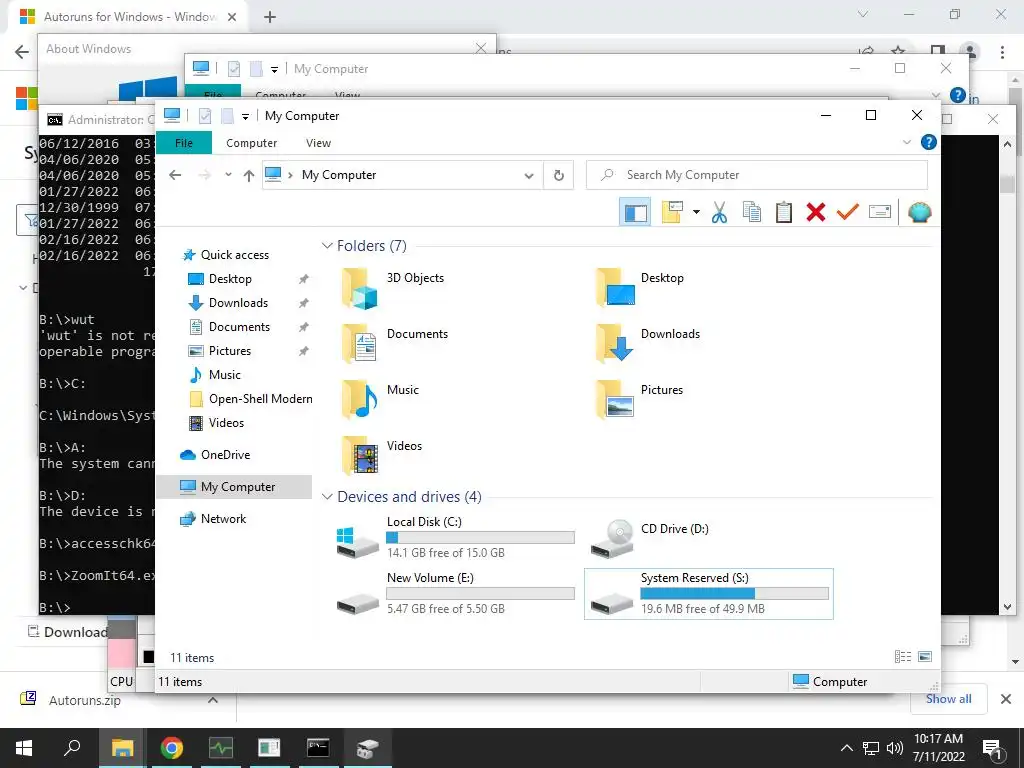
Task: Select Music in the navigation pane
Action: pos(225,375)
